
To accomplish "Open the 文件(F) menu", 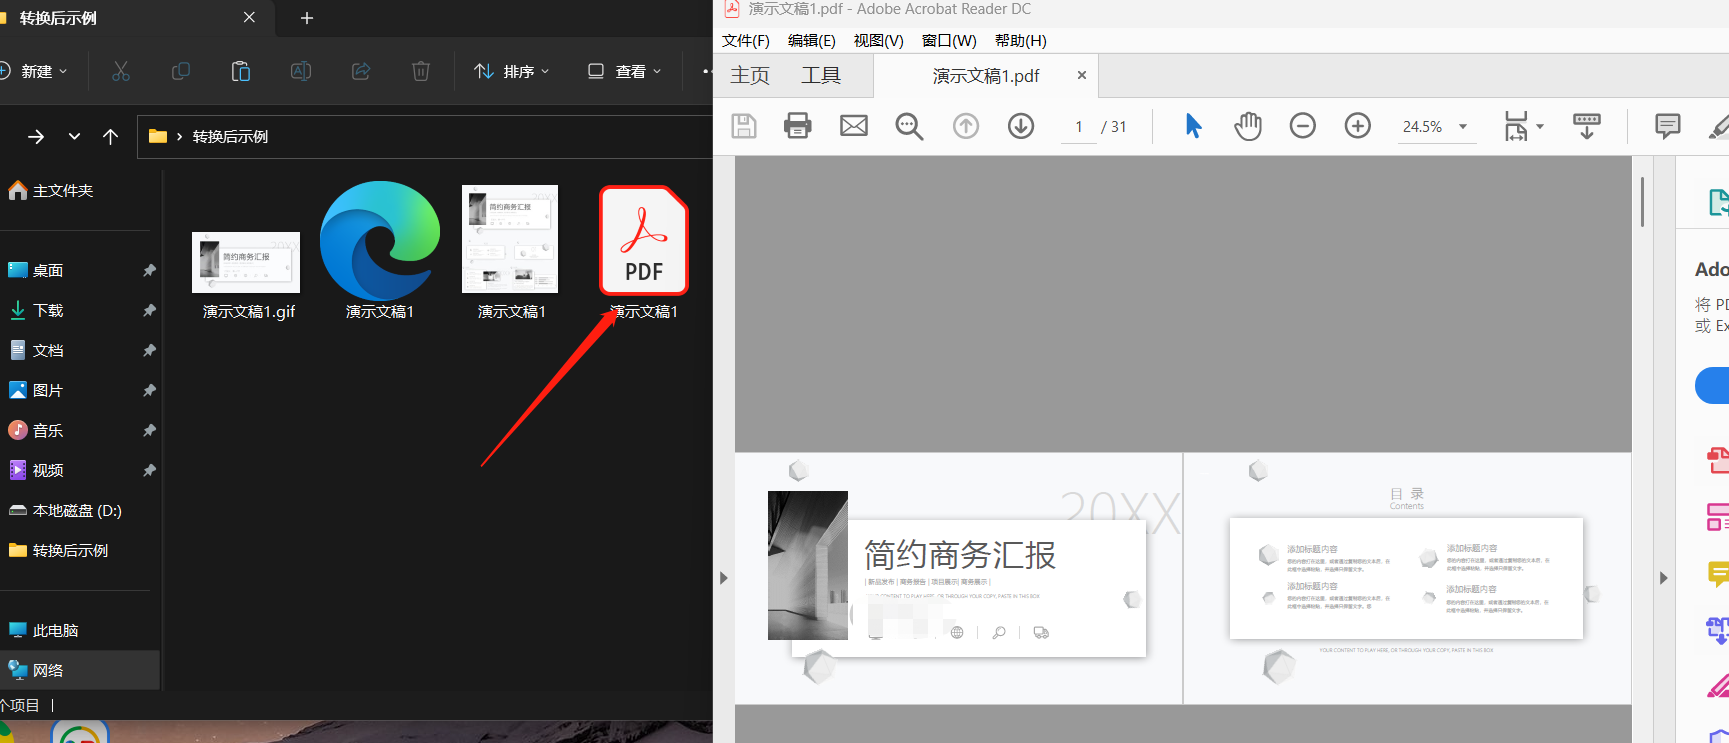I will click(x=746, y=41).
